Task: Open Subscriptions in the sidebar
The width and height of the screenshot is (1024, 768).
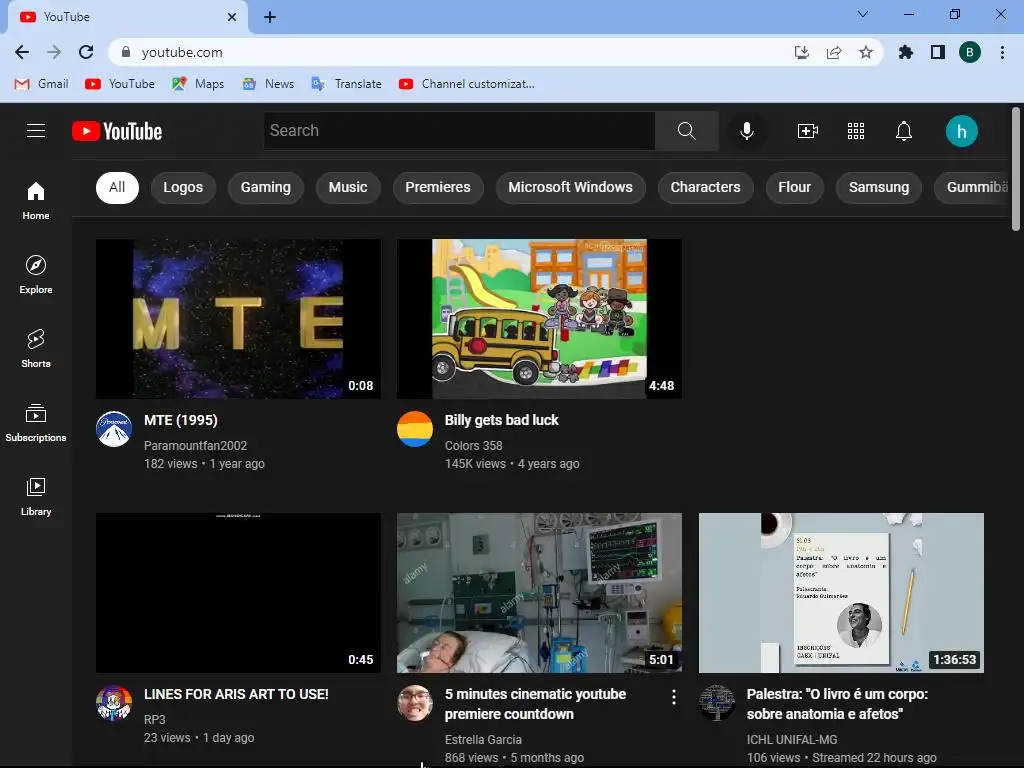Action: pos(36,423)
